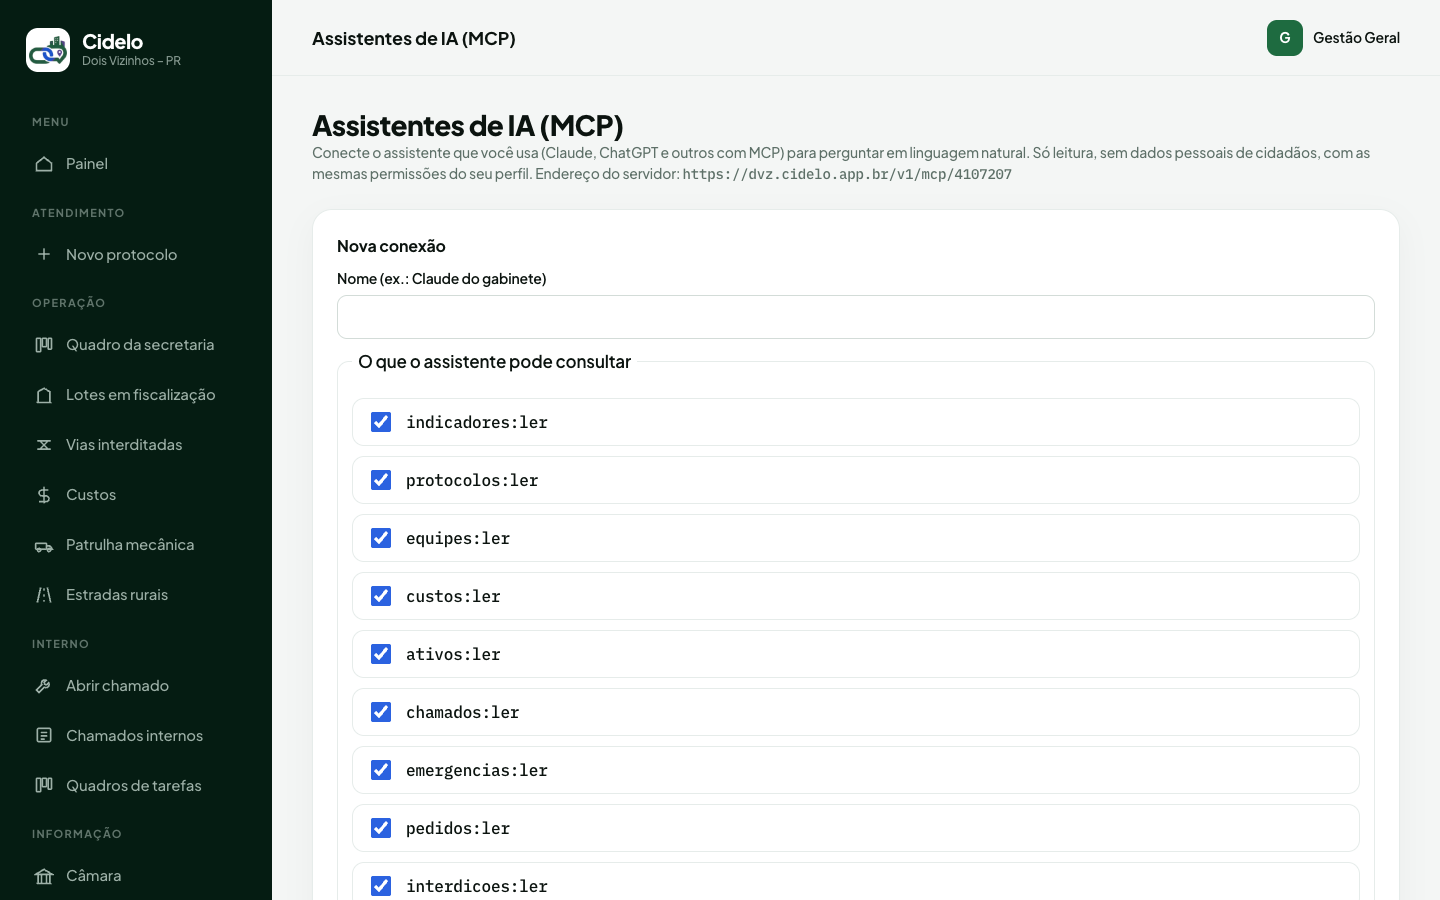Toggle the emergencias:ler checkbox
This screenshot has height=900, width=1440.
pos(381,770)
